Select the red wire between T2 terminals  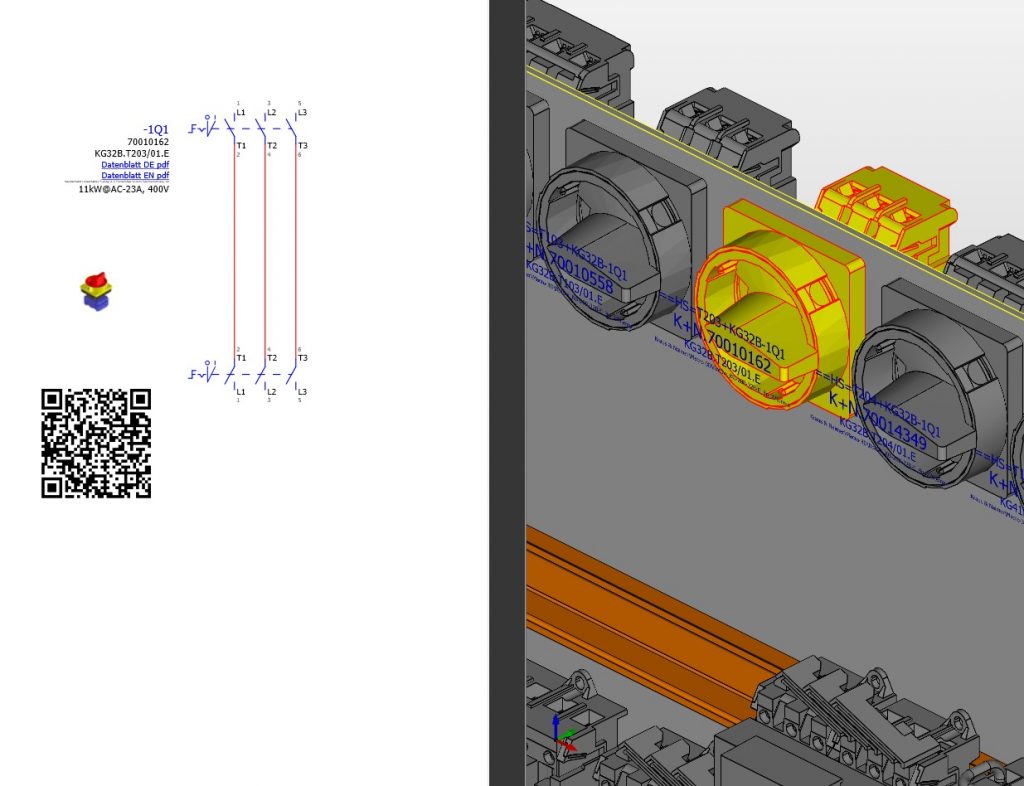coord(265,250)
